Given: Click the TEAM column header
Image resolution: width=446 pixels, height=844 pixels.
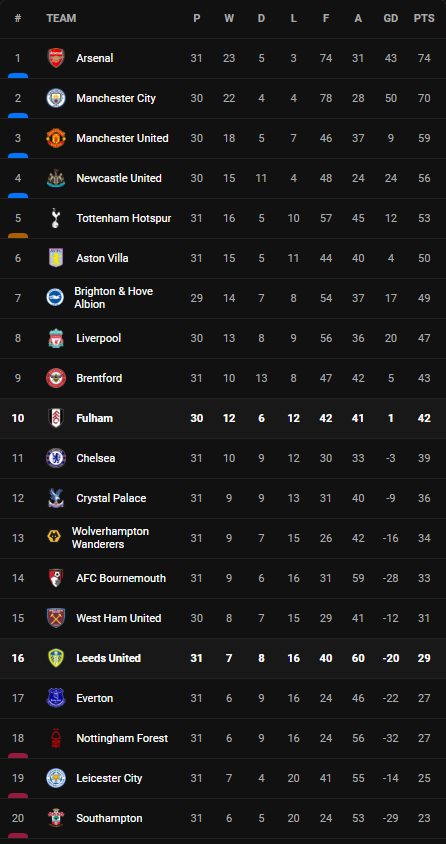Looking at the screenshot, I should (x=61, y=18).
